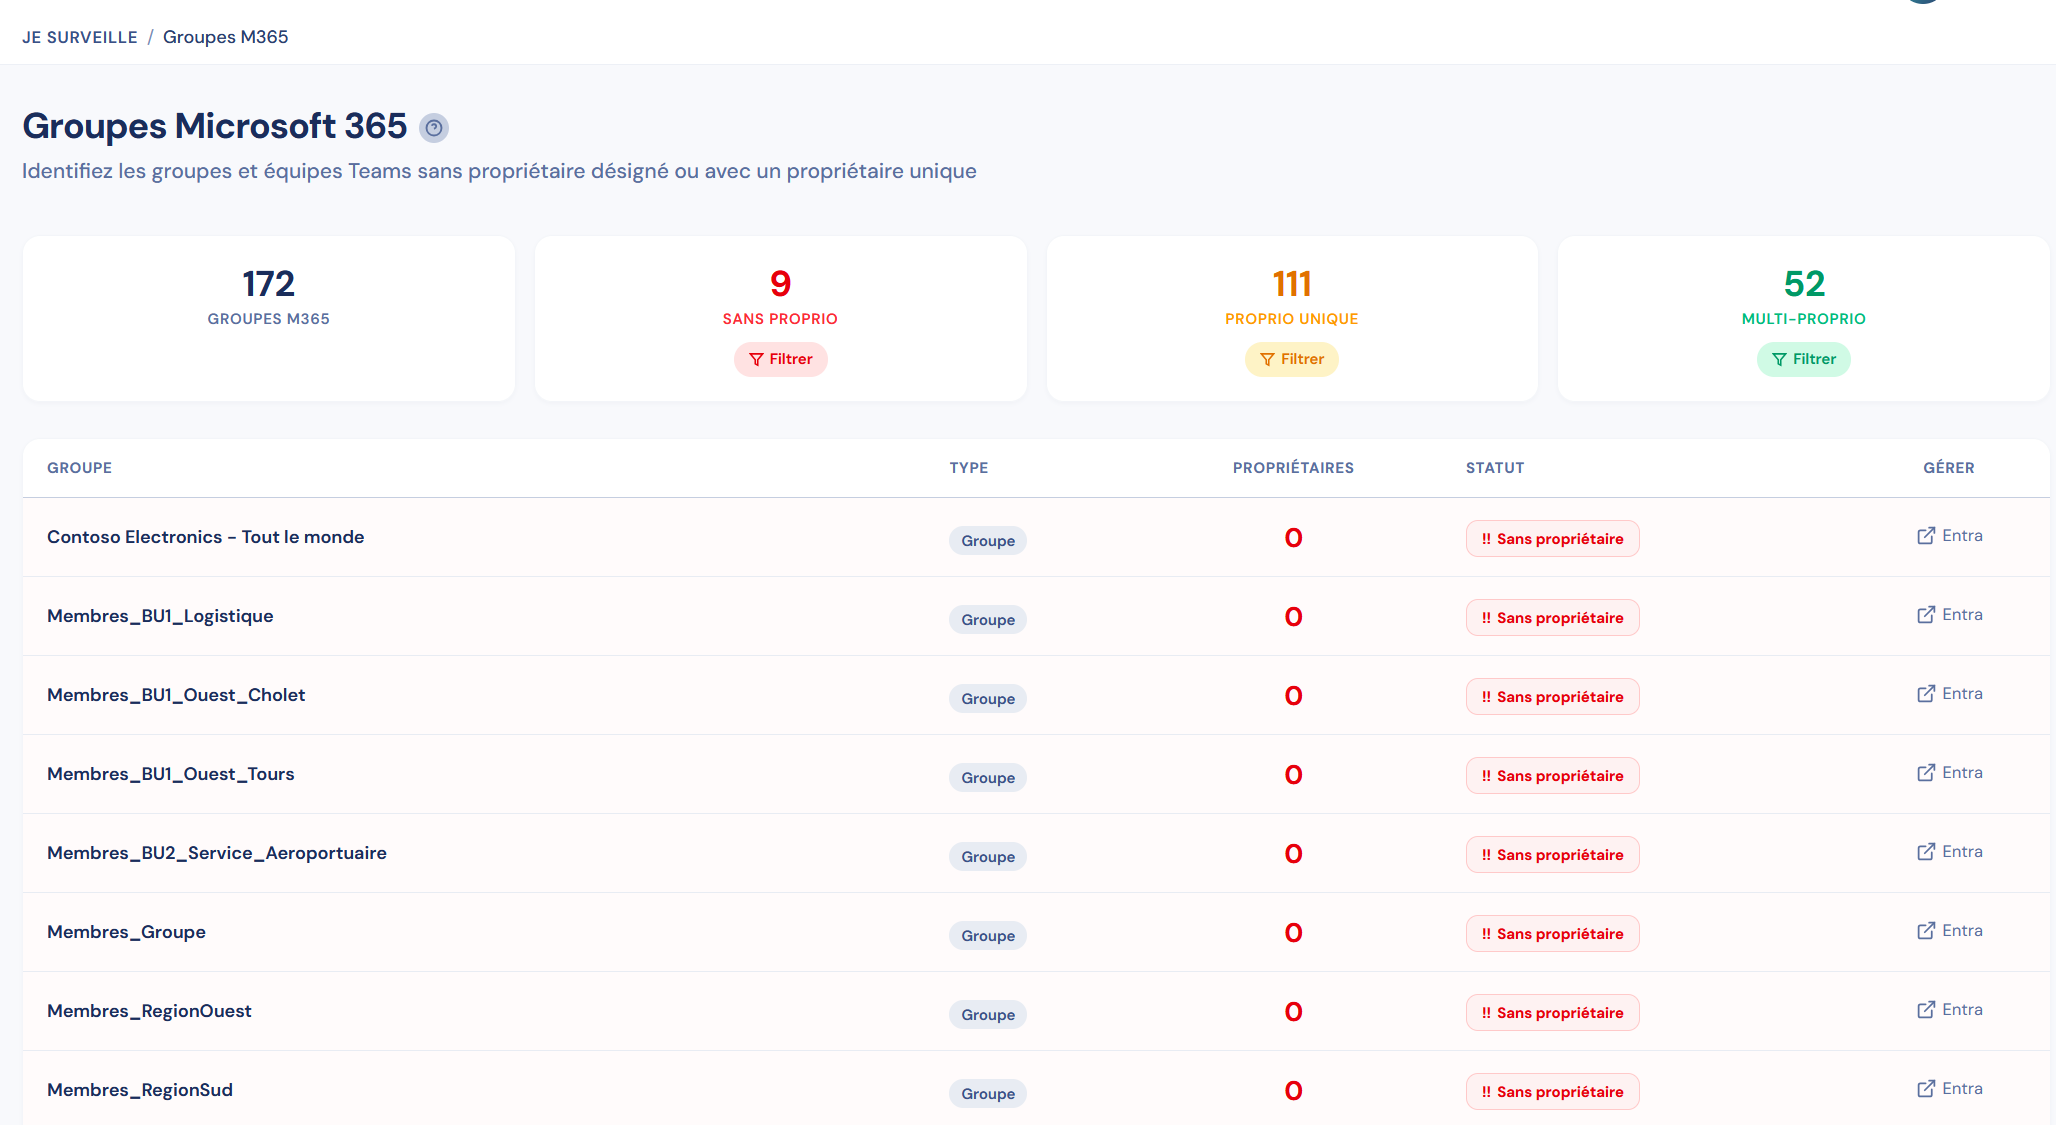The height and width of the screenshot is (1125, 2056).
Task: Click Groupe type tag for Membres_RegionOuest
Action: (x=988, y=1015)
